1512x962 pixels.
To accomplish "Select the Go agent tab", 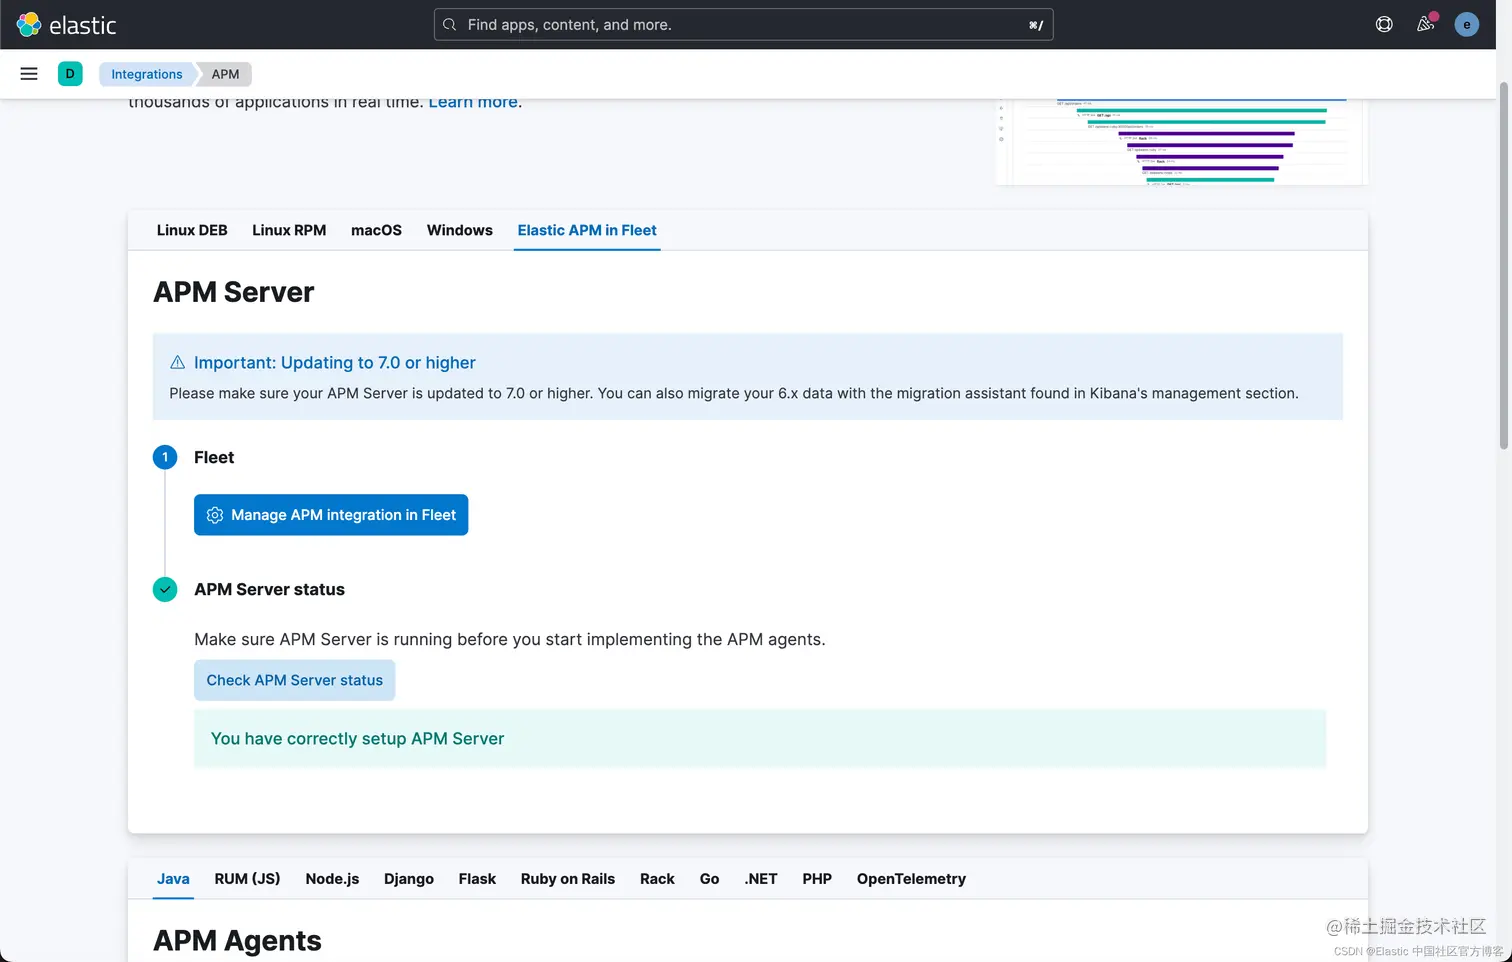I will pyautogui.click(x=709, y=879).
